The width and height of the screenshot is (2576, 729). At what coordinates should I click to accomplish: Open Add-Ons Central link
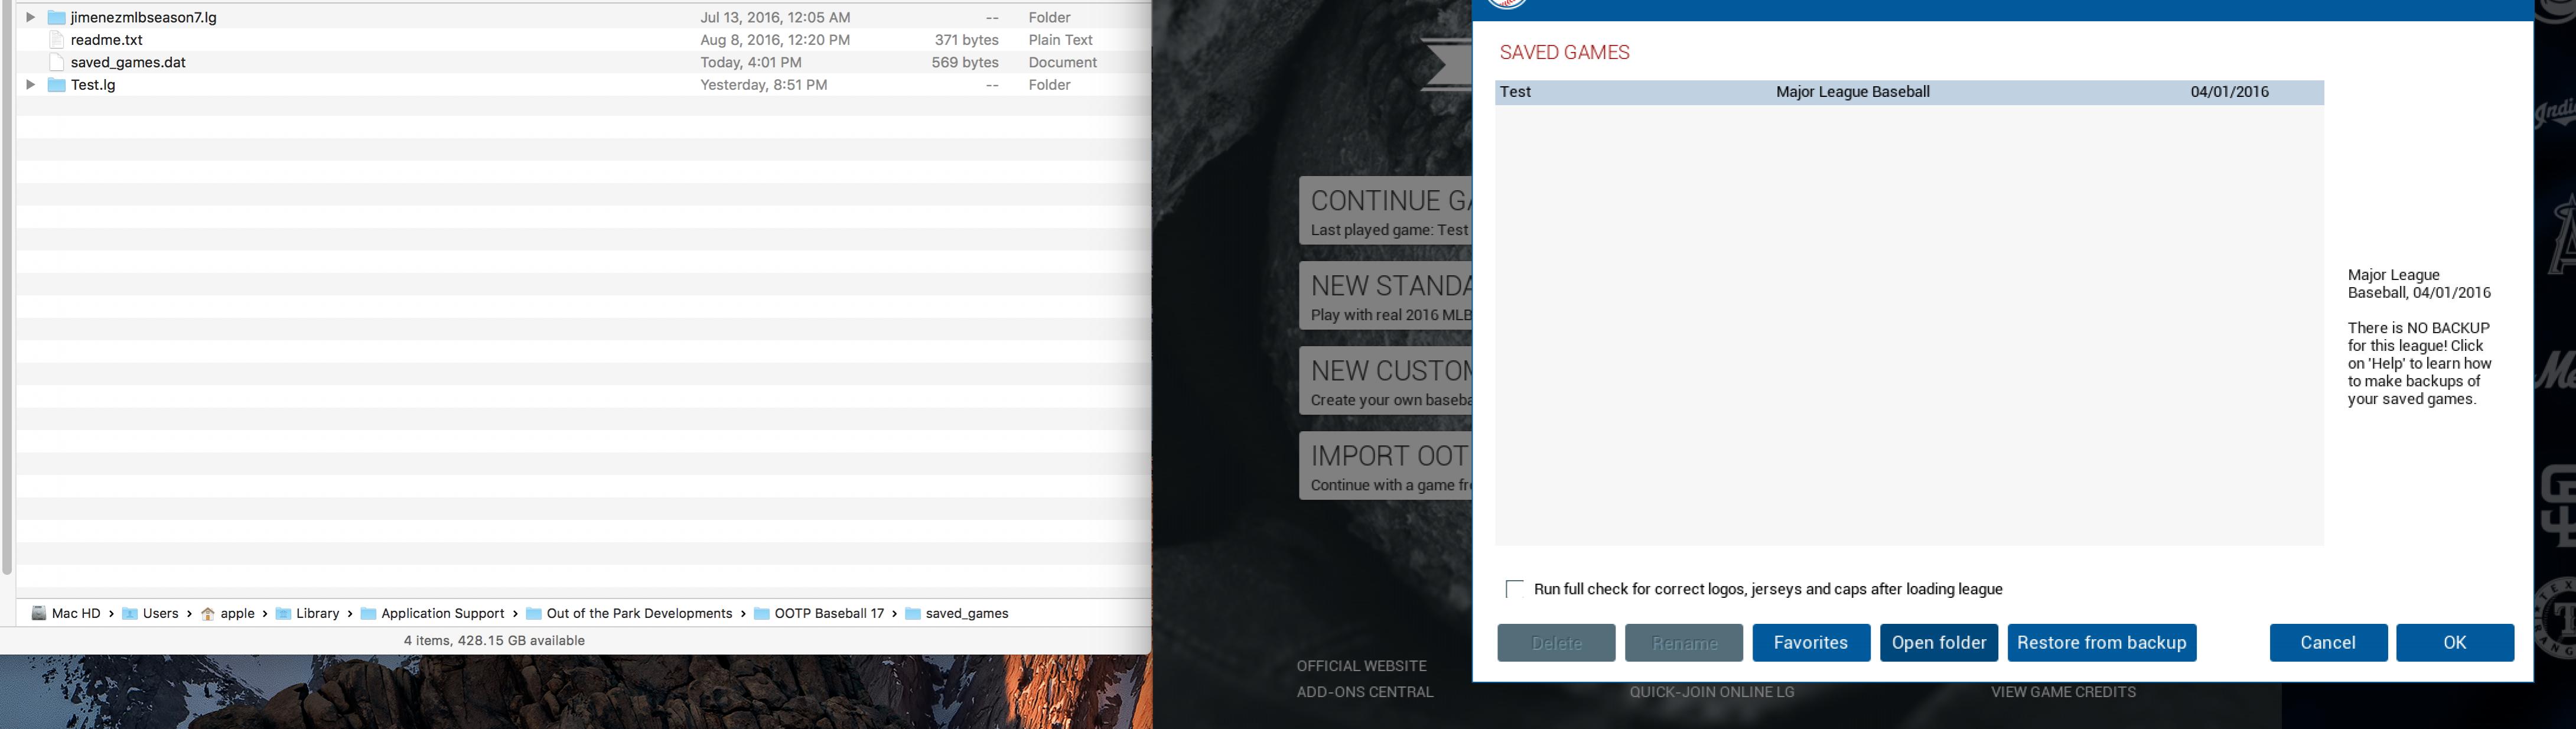pos(1364,692)
